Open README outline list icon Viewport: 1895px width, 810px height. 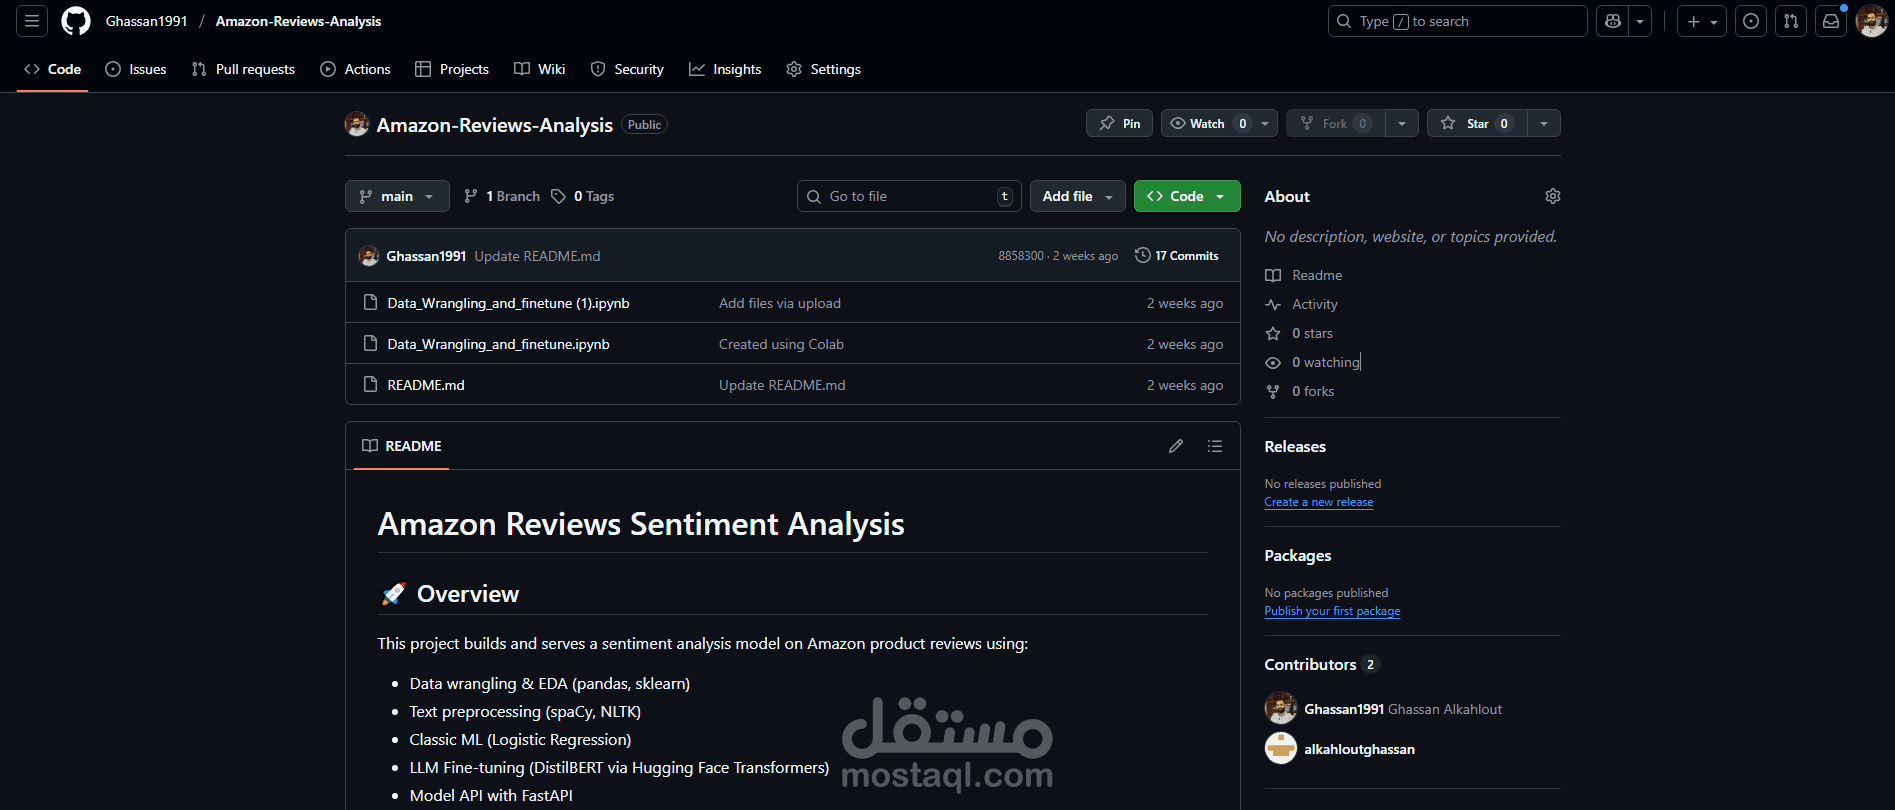click(x=1215, y=446)
